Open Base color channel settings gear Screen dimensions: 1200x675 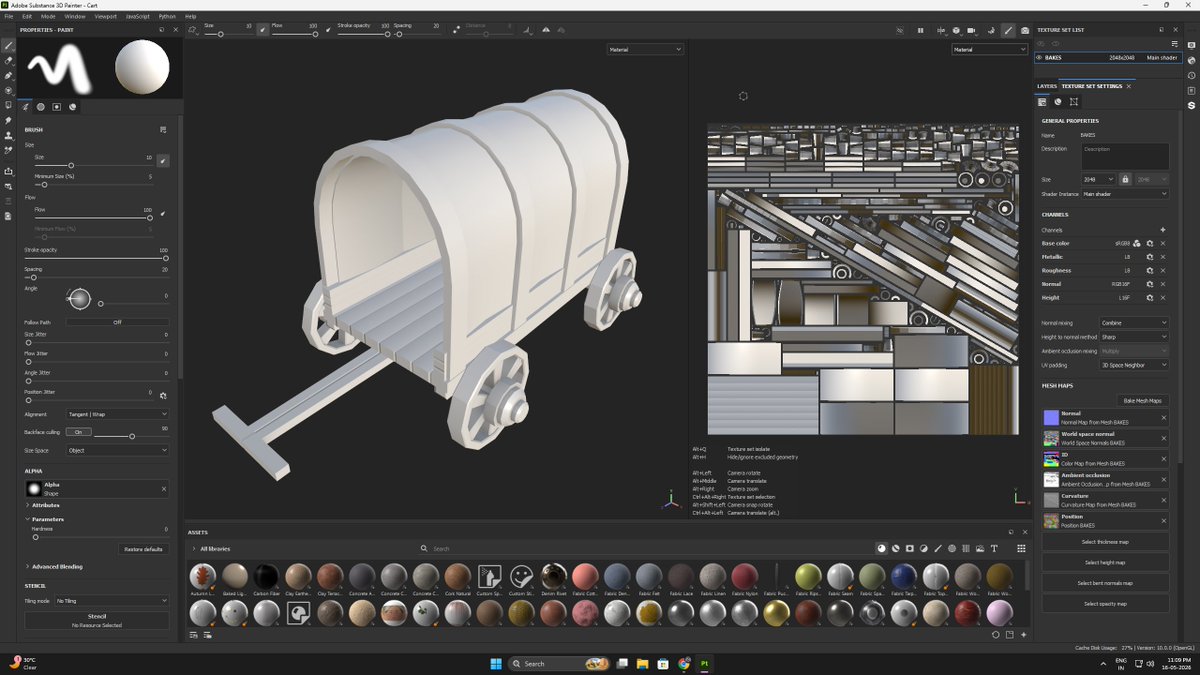[x=1150, y=243]
